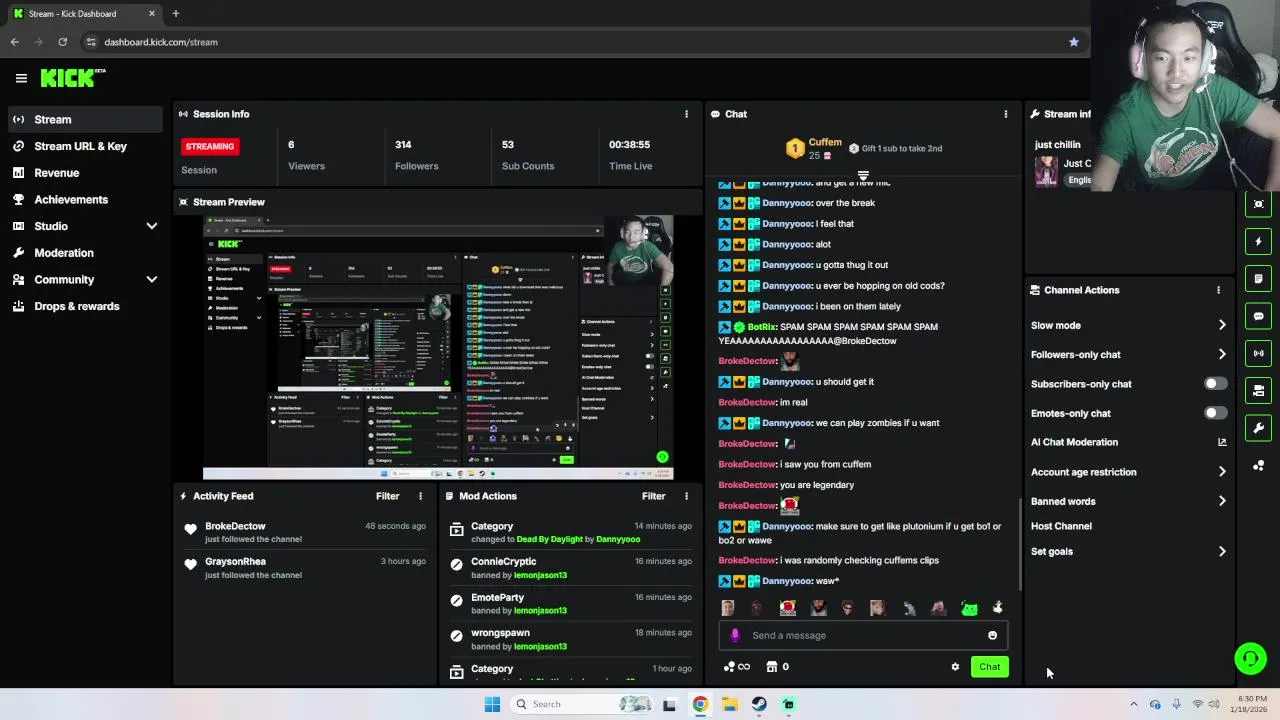Click the wrench stream info widget icon
1280x720 pixels.
pos(1258,428)
